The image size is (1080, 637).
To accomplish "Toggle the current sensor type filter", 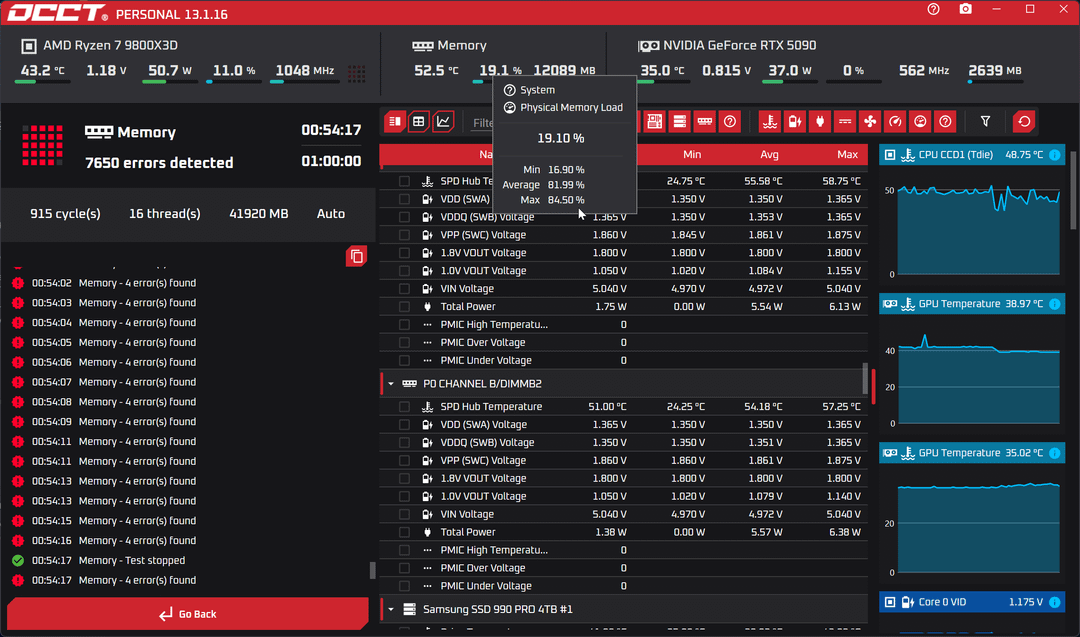I will (x=845, y=122).
